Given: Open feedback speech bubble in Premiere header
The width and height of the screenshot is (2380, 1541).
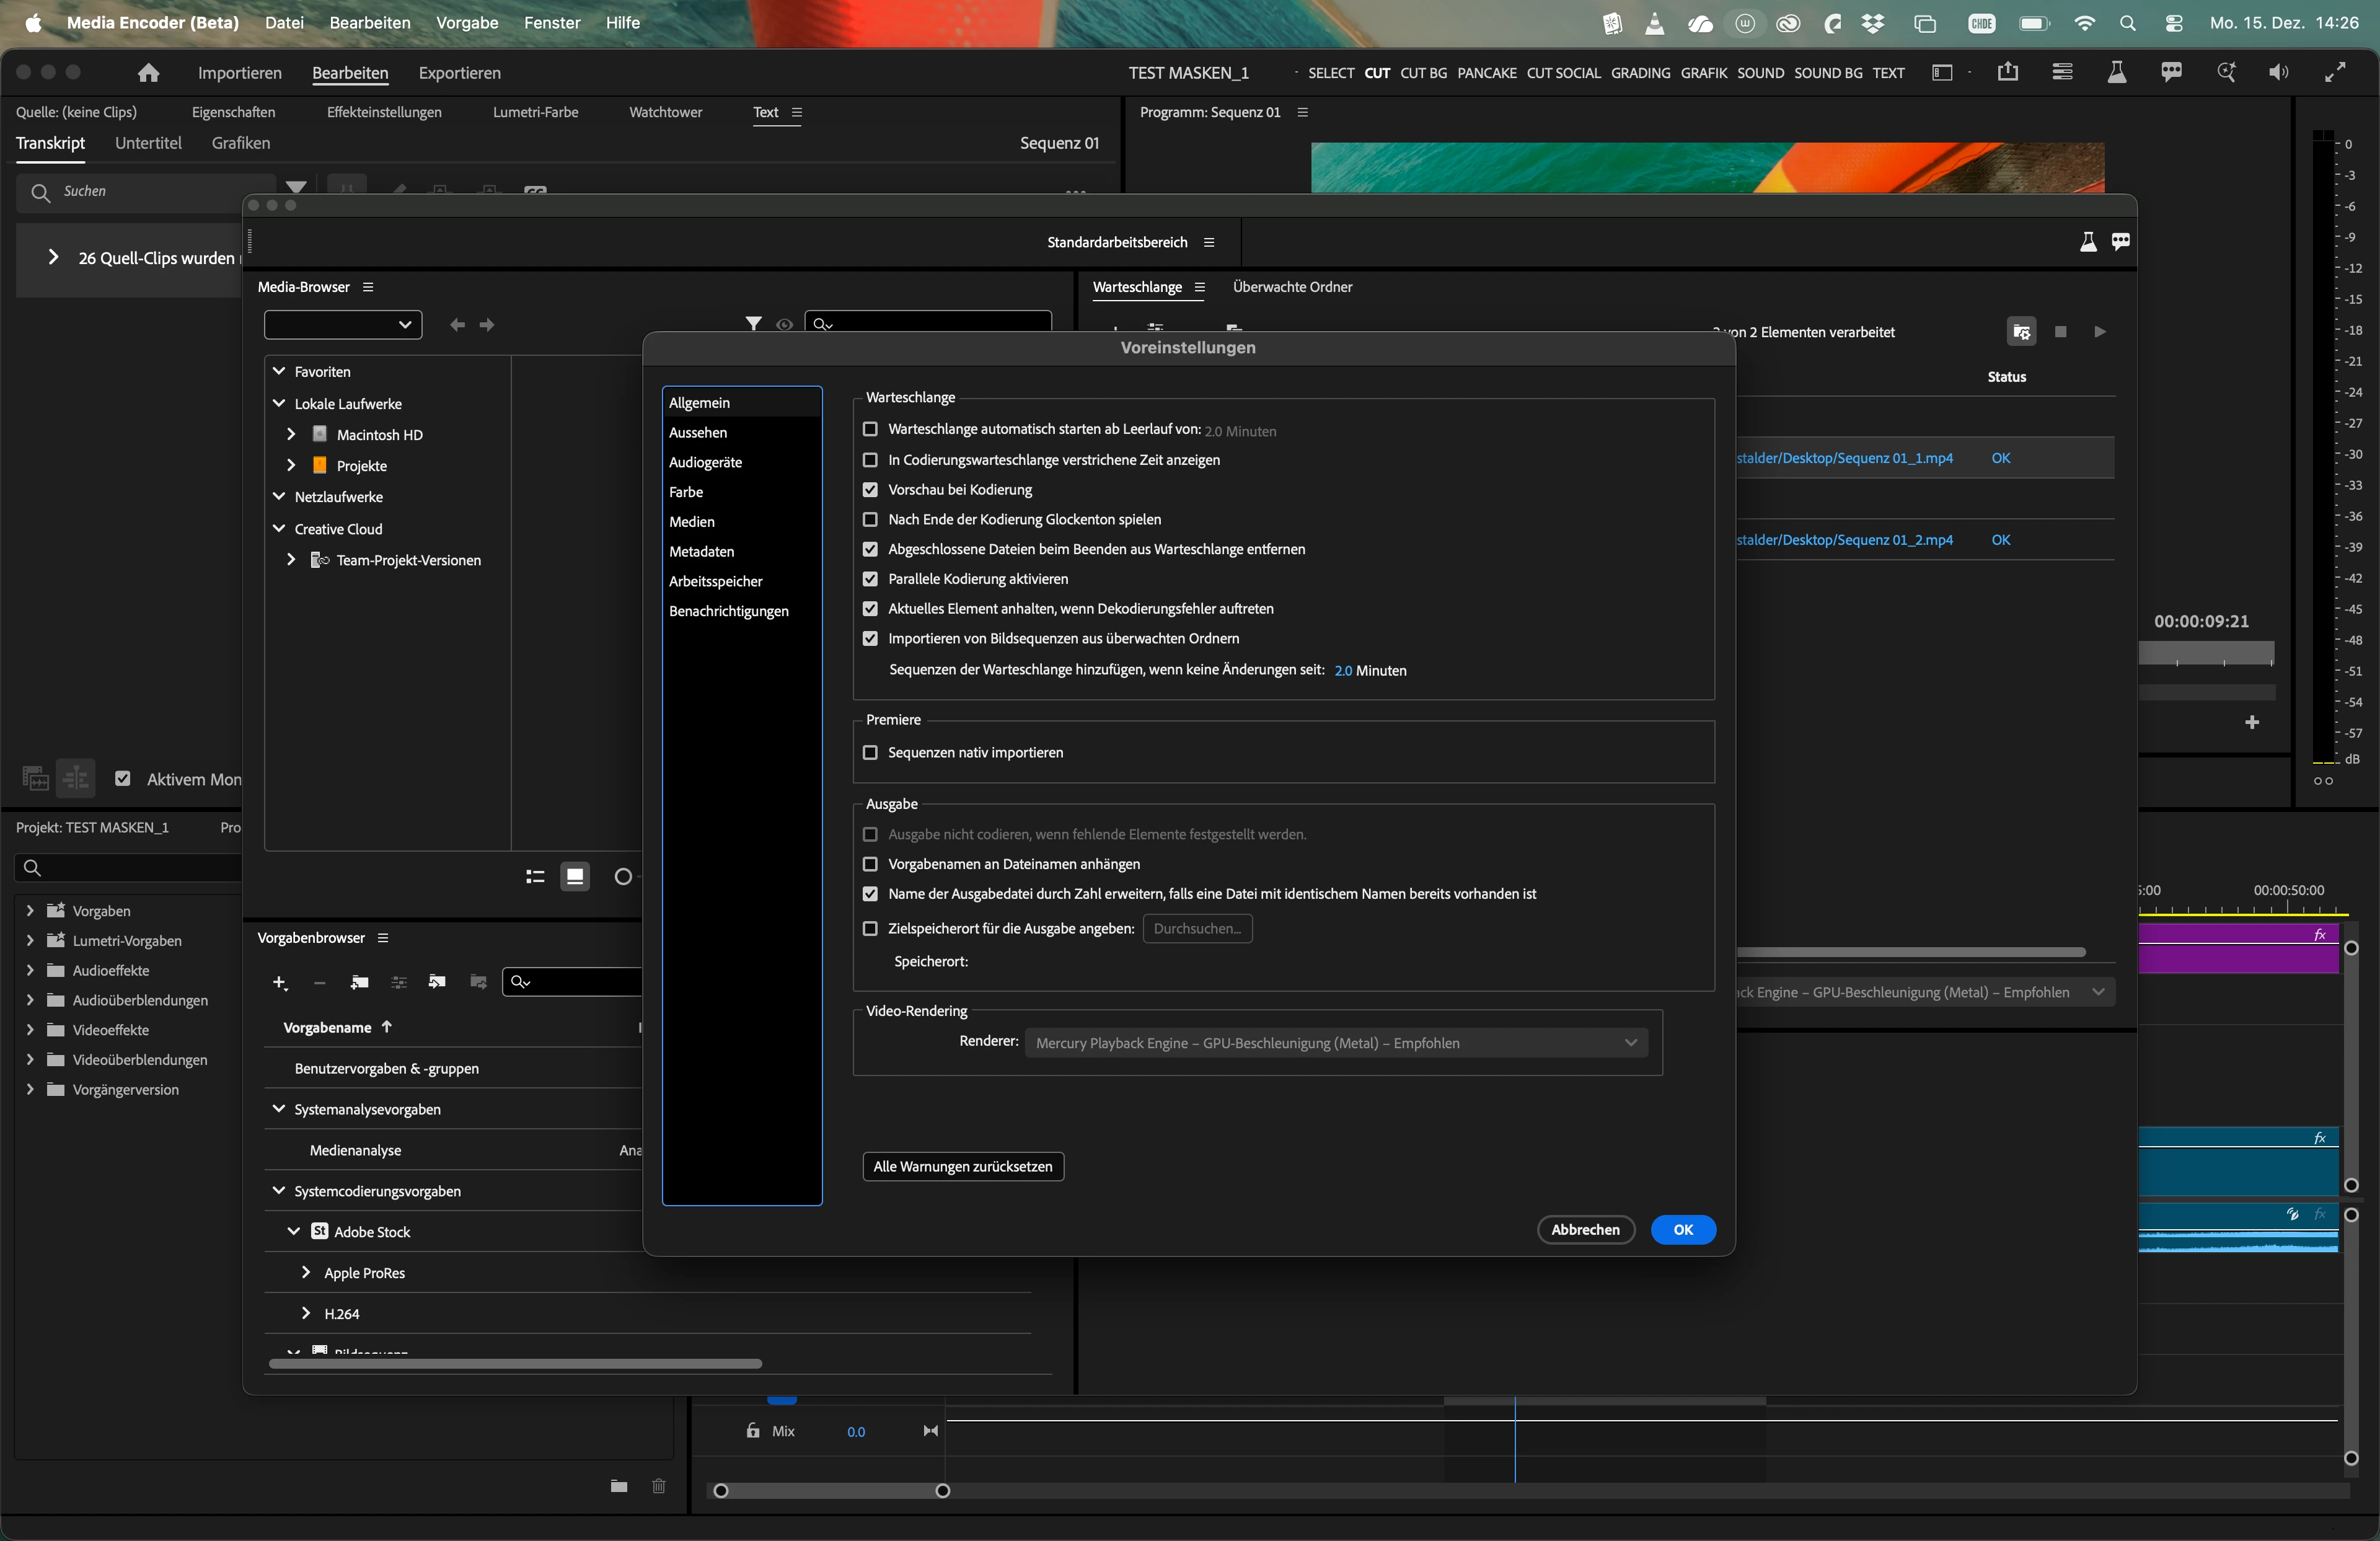Looking at the screenshot, I should [x=2171, y=72].
